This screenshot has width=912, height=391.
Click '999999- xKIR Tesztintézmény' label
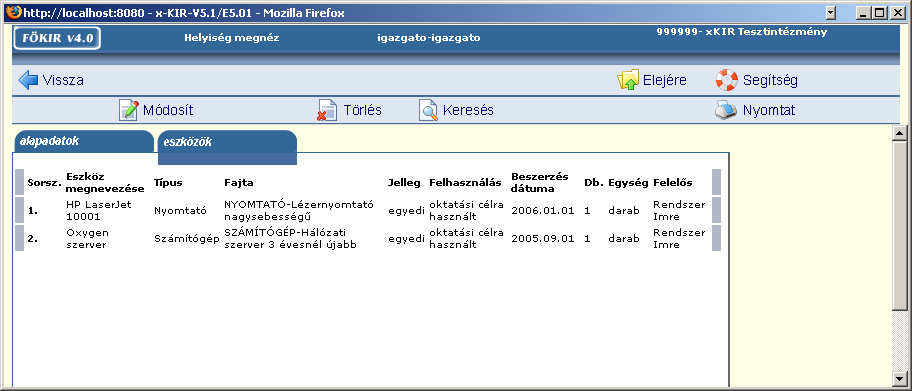click(x=742, y=32)
